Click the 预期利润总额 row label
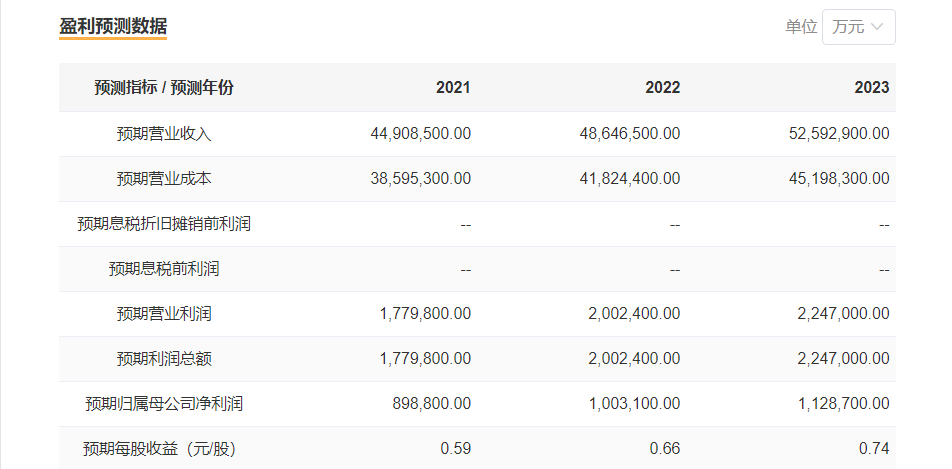952x469 pixels. click(x=164, y=359)
